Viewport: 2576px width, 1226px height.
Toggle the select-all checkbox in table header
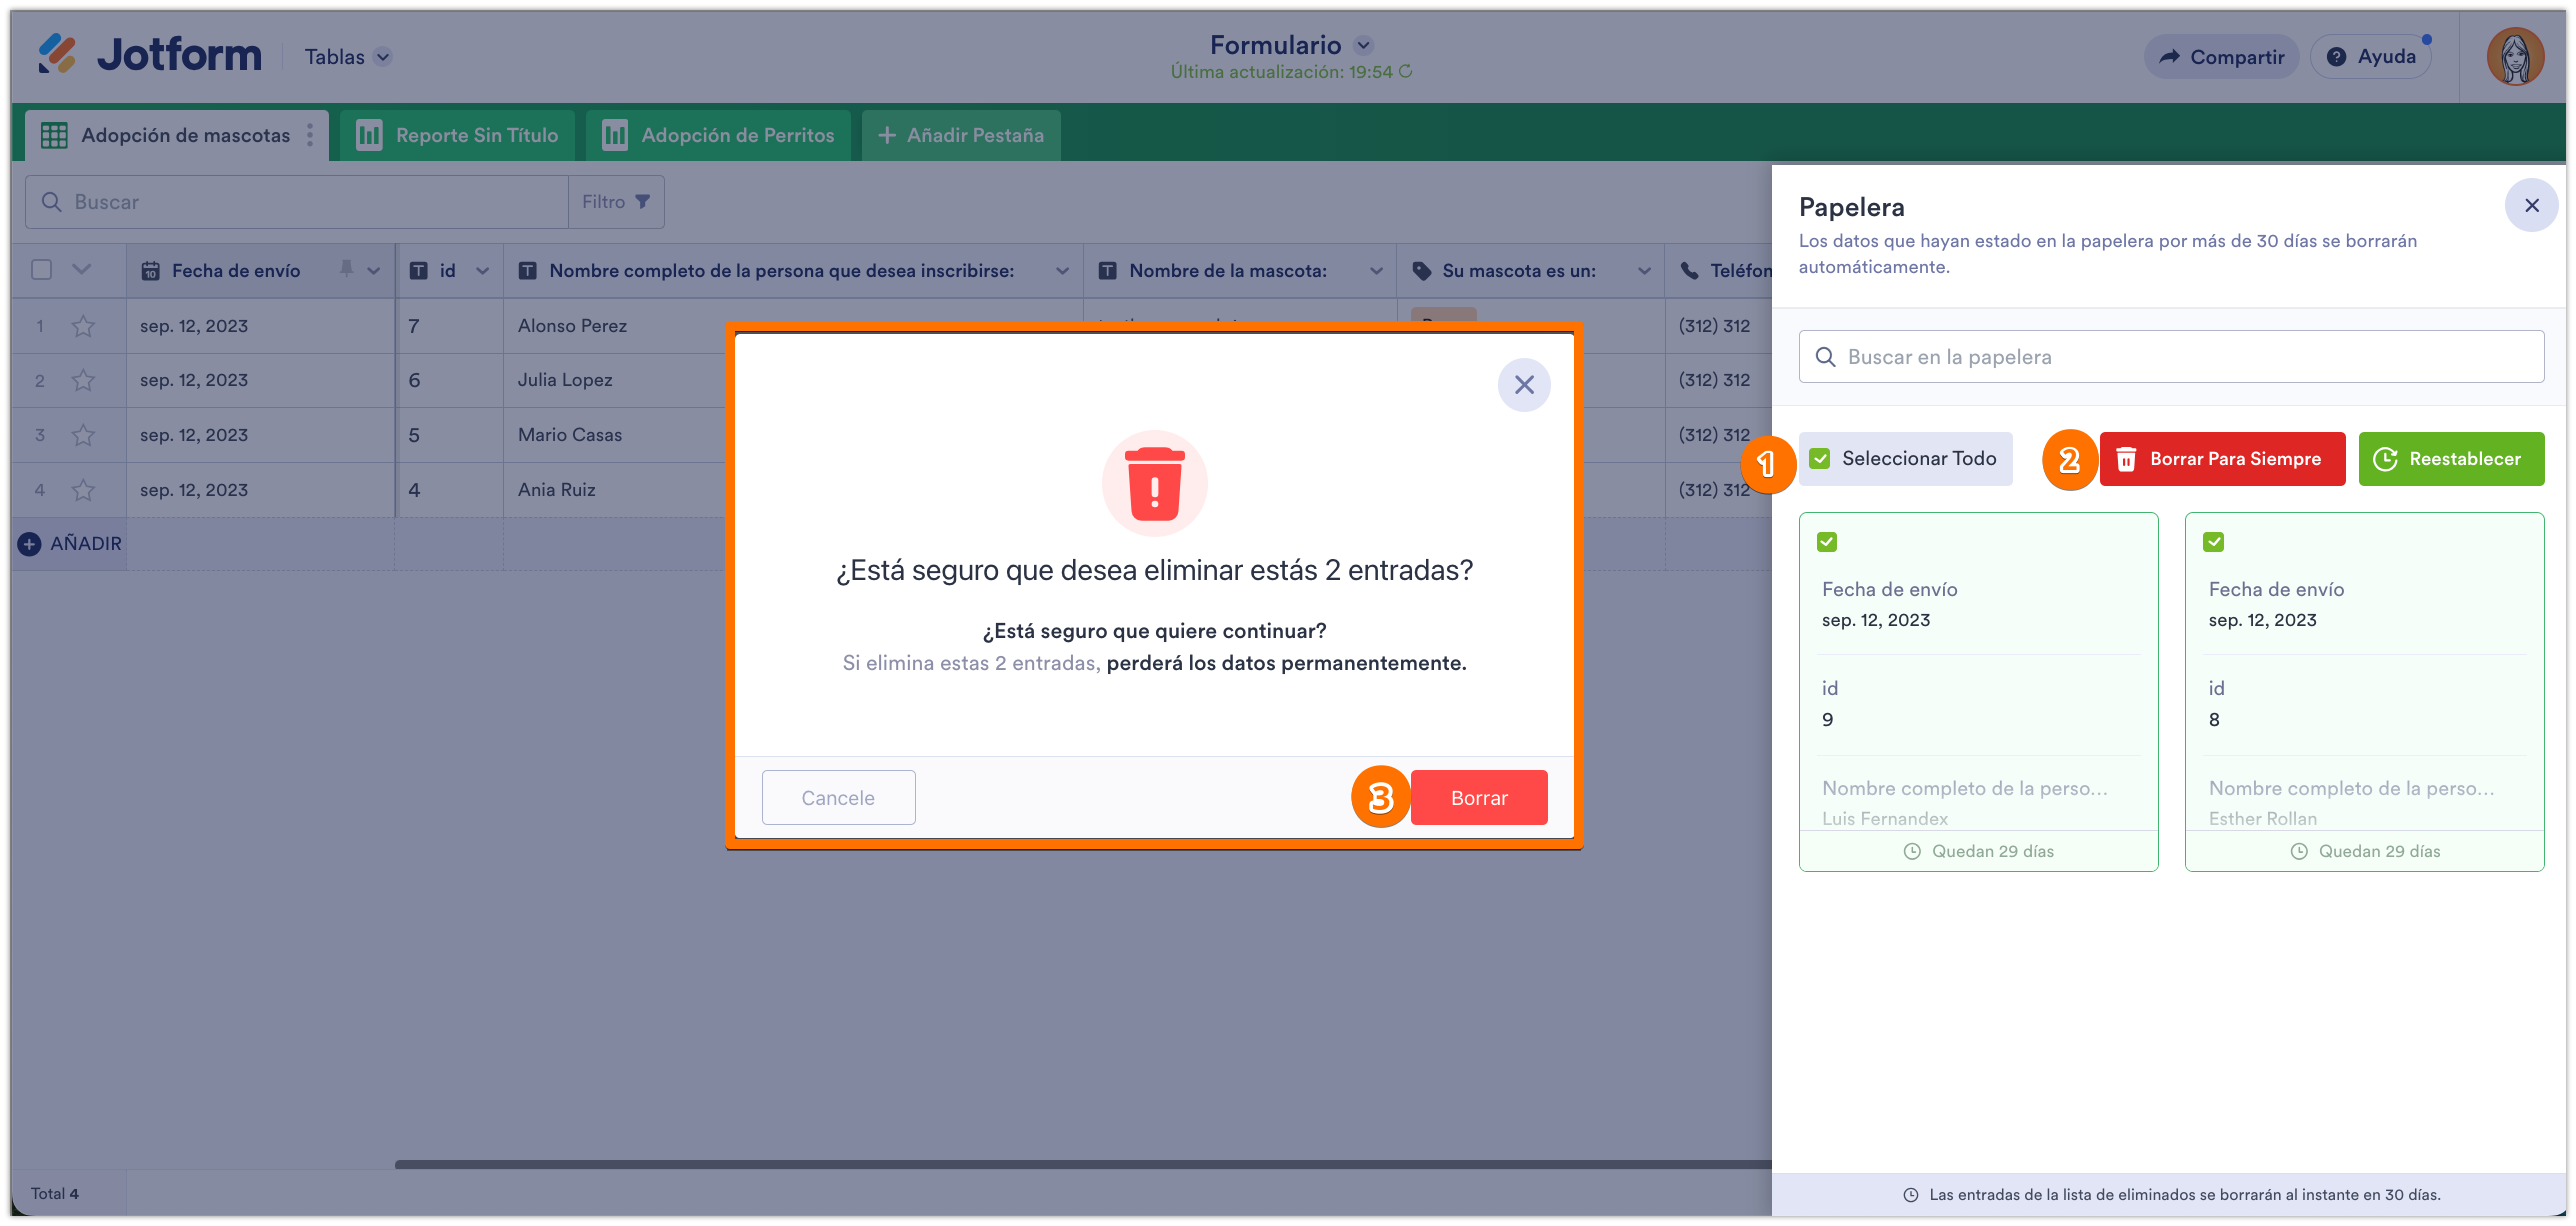(x=40, y=270)
